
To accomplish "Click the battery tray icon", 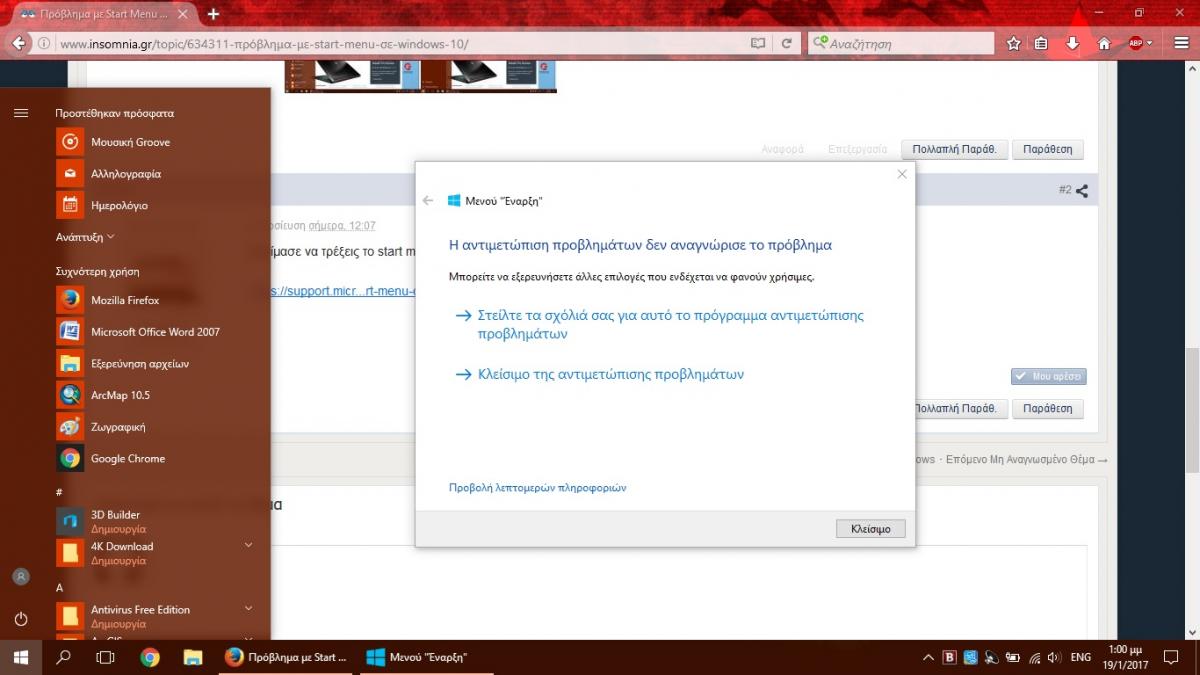I will [x=1012, y=657].
